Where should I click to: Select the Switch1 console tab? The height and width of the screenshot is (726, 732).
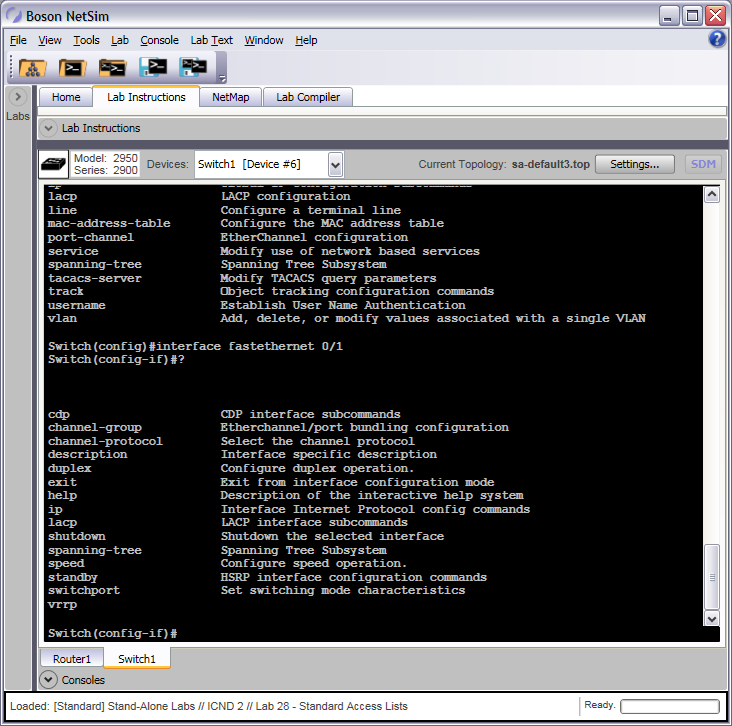[x=137, y=658]
